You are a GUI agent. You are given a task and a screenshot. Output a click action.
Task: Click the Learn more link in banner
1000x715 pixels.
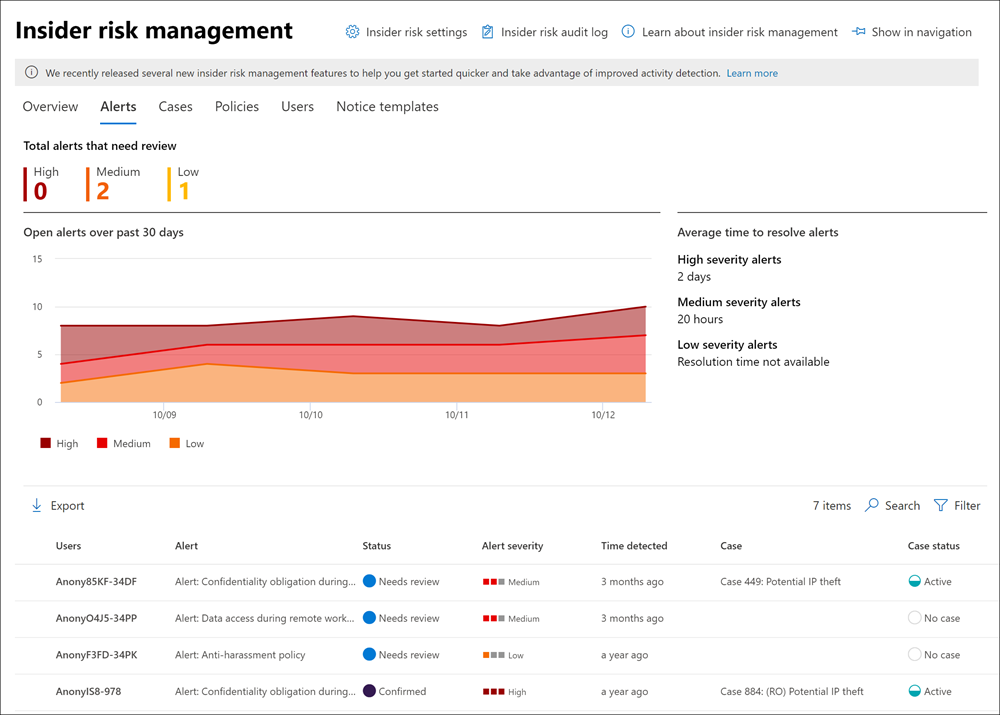point(752,73)
